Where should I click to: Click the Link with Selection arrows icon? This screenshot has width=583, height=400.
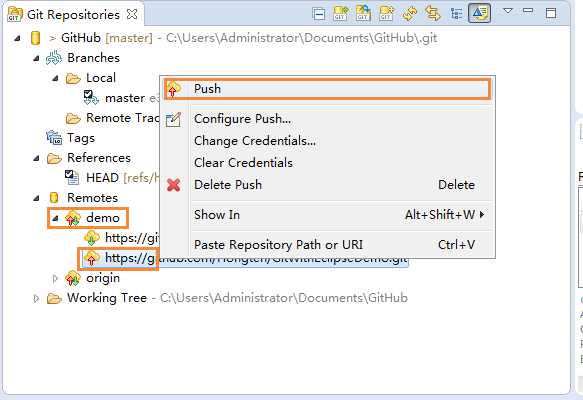[432, 14]
